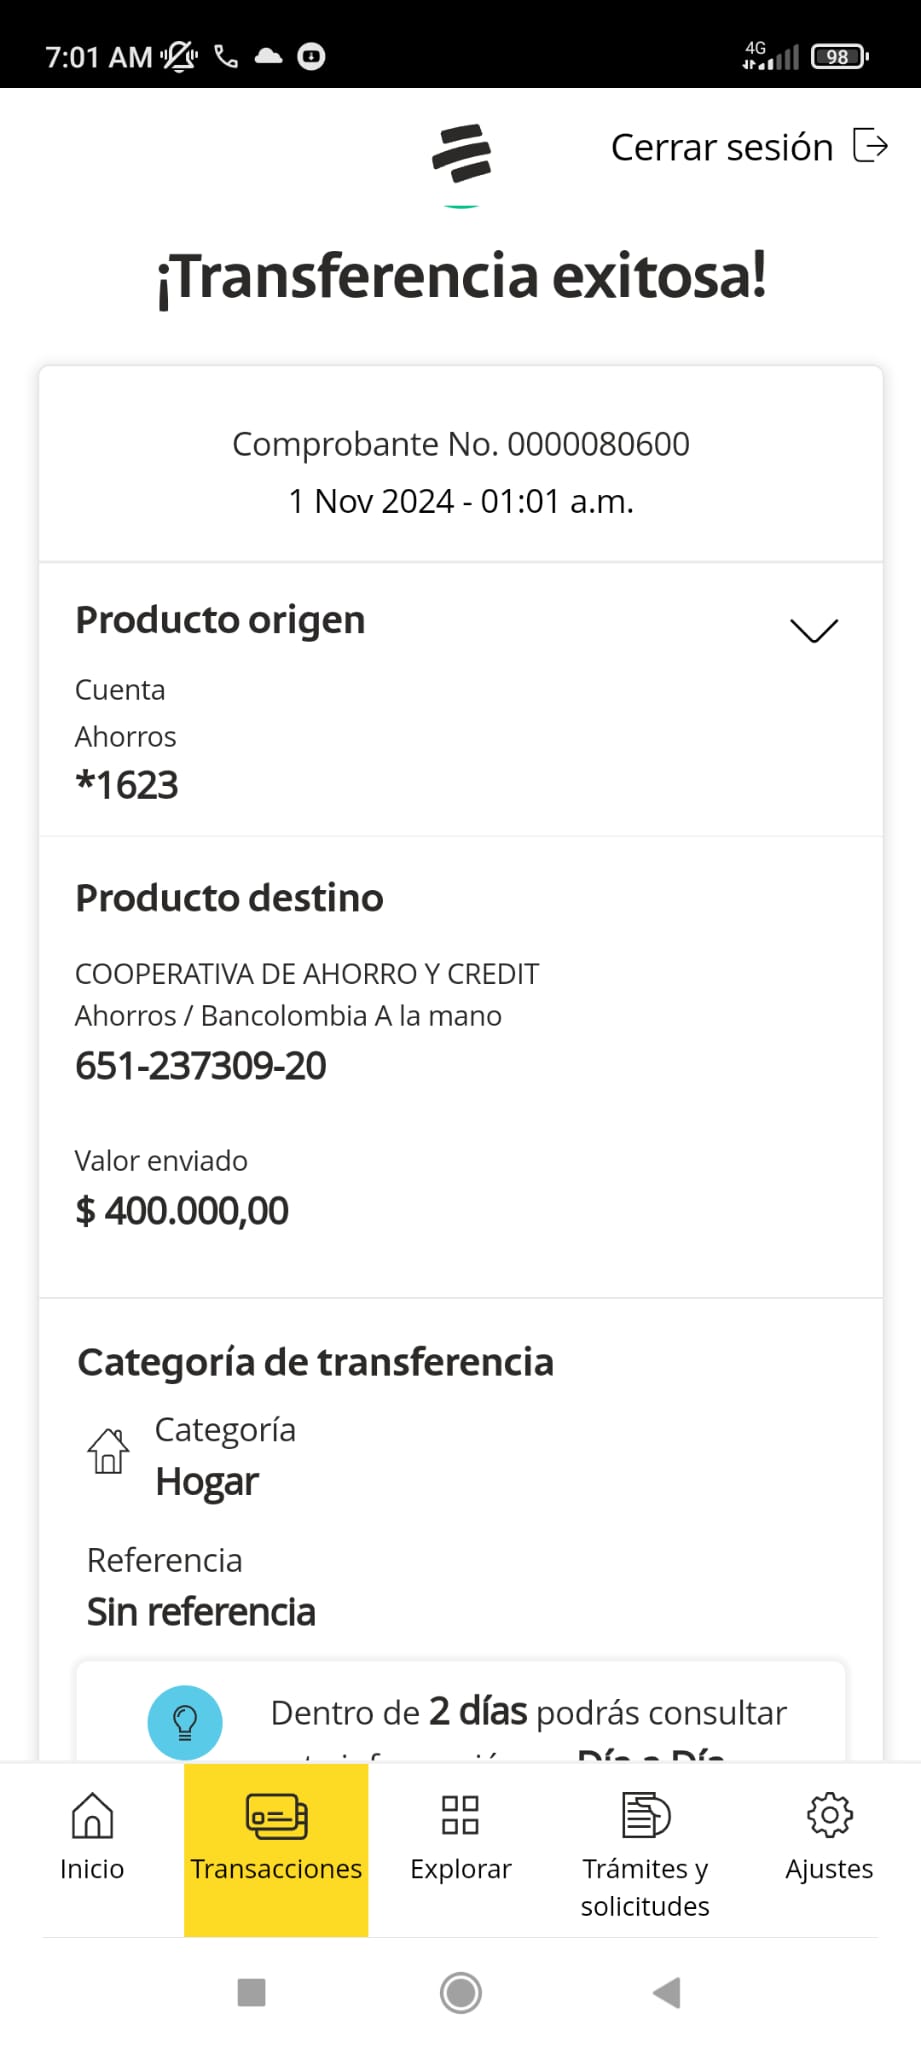Select the Trámites y solicitudes label
Image resolution: width=921 pixels, height=2048 pixels.
click(645, 1887)
